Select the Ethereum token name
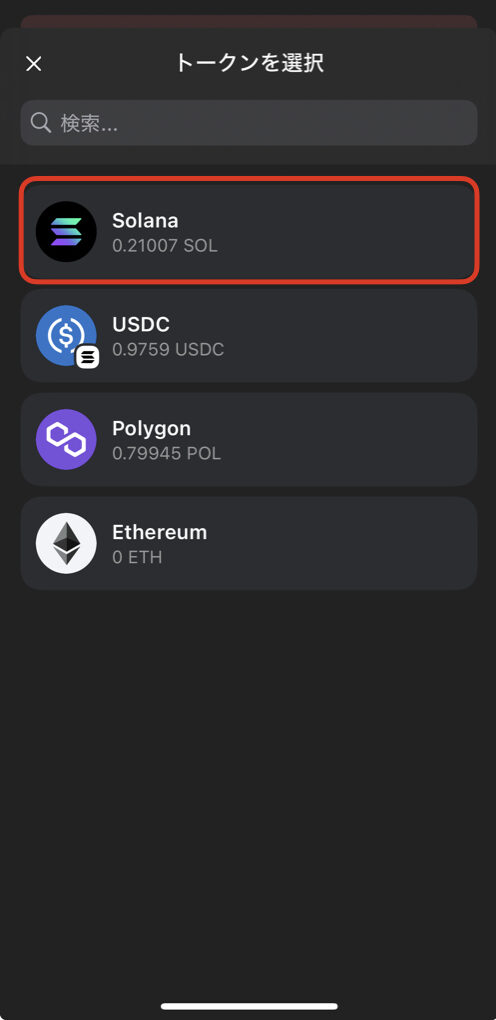 tap(159, 532)
